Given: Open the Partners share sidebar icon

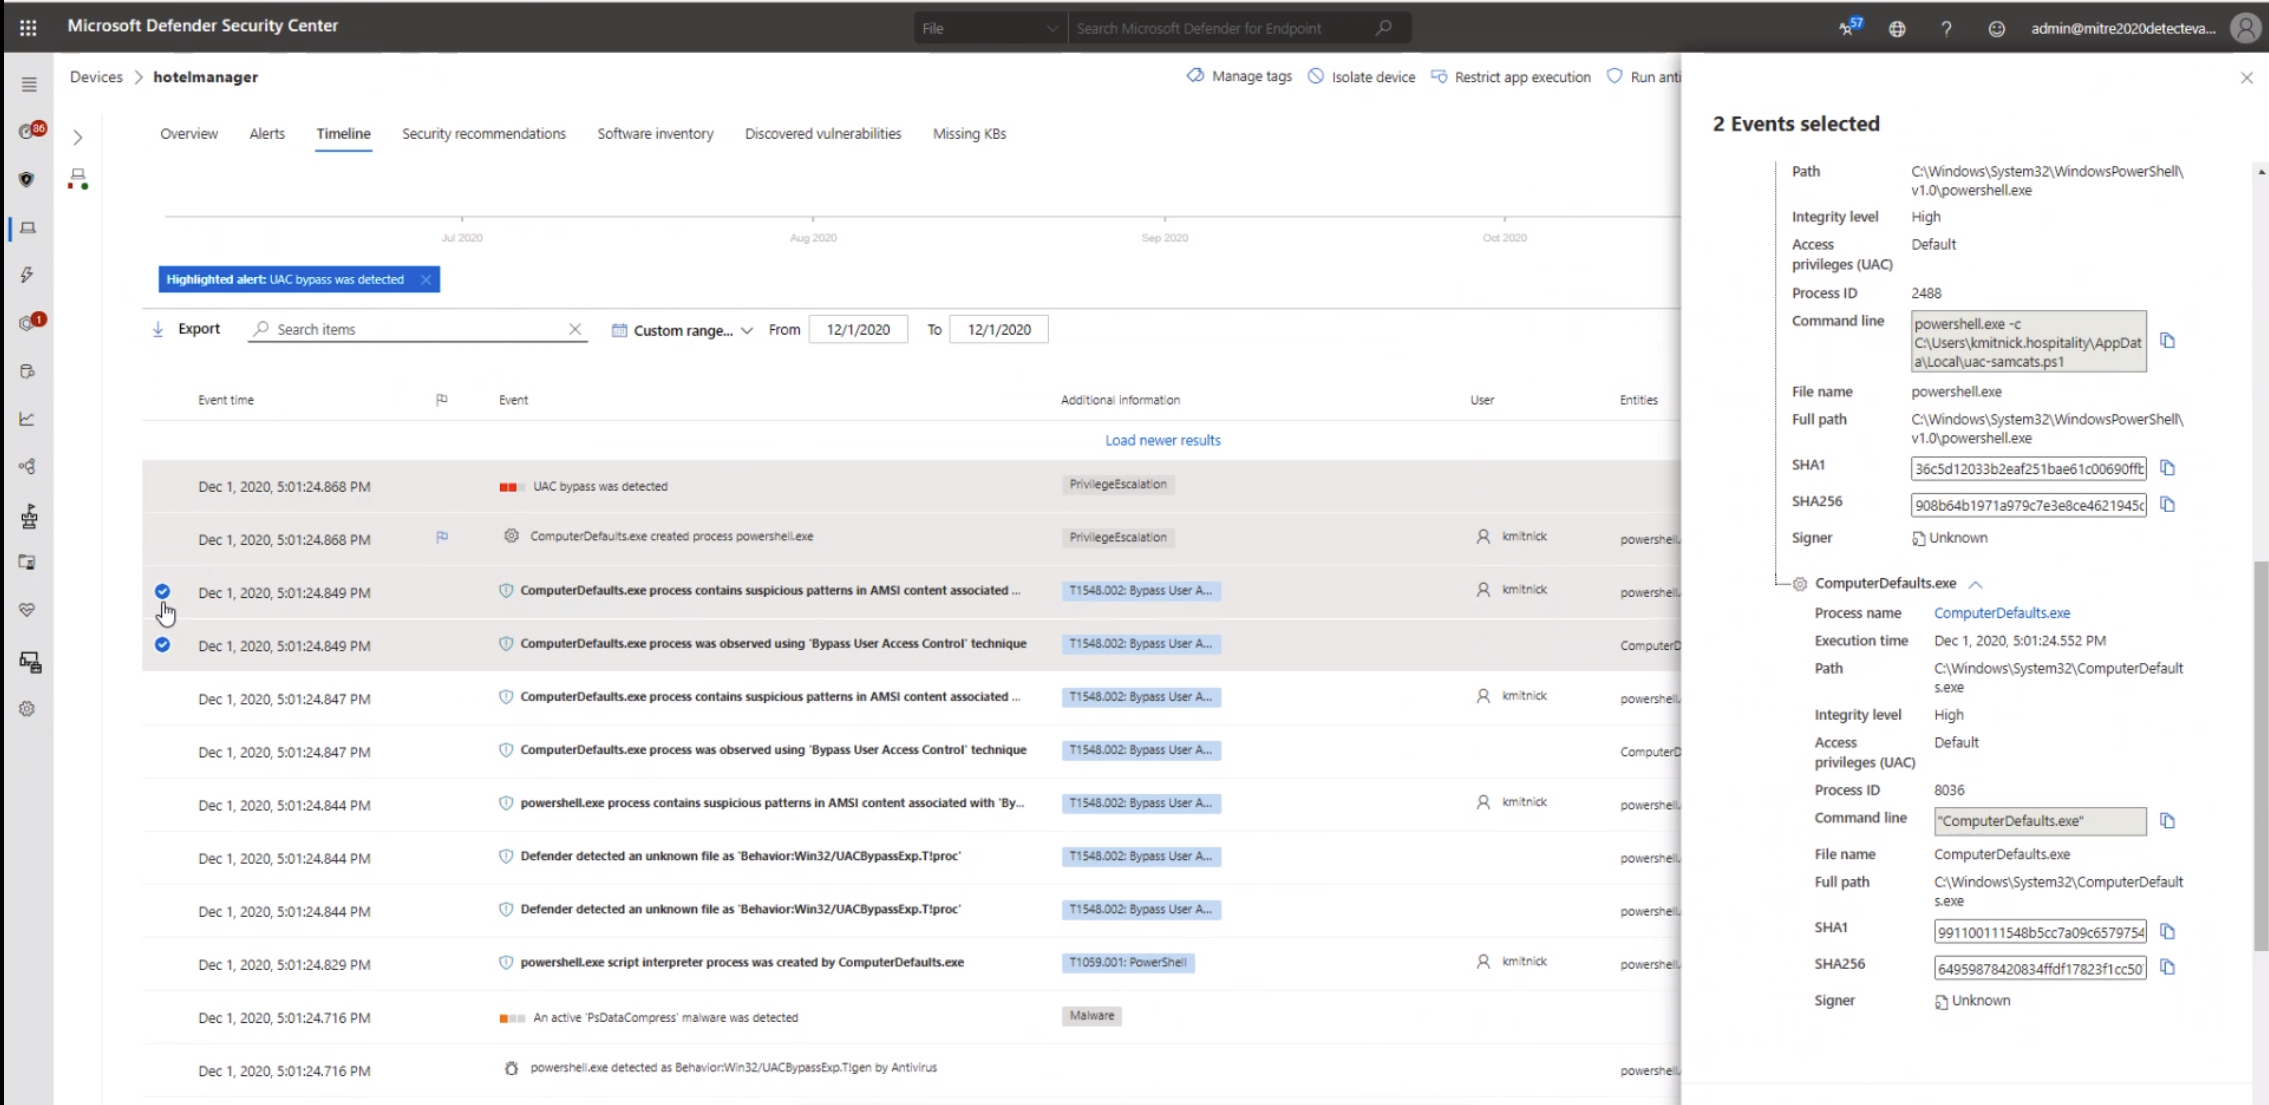Looking at the screenshot, I should click(x=27, y=467).
